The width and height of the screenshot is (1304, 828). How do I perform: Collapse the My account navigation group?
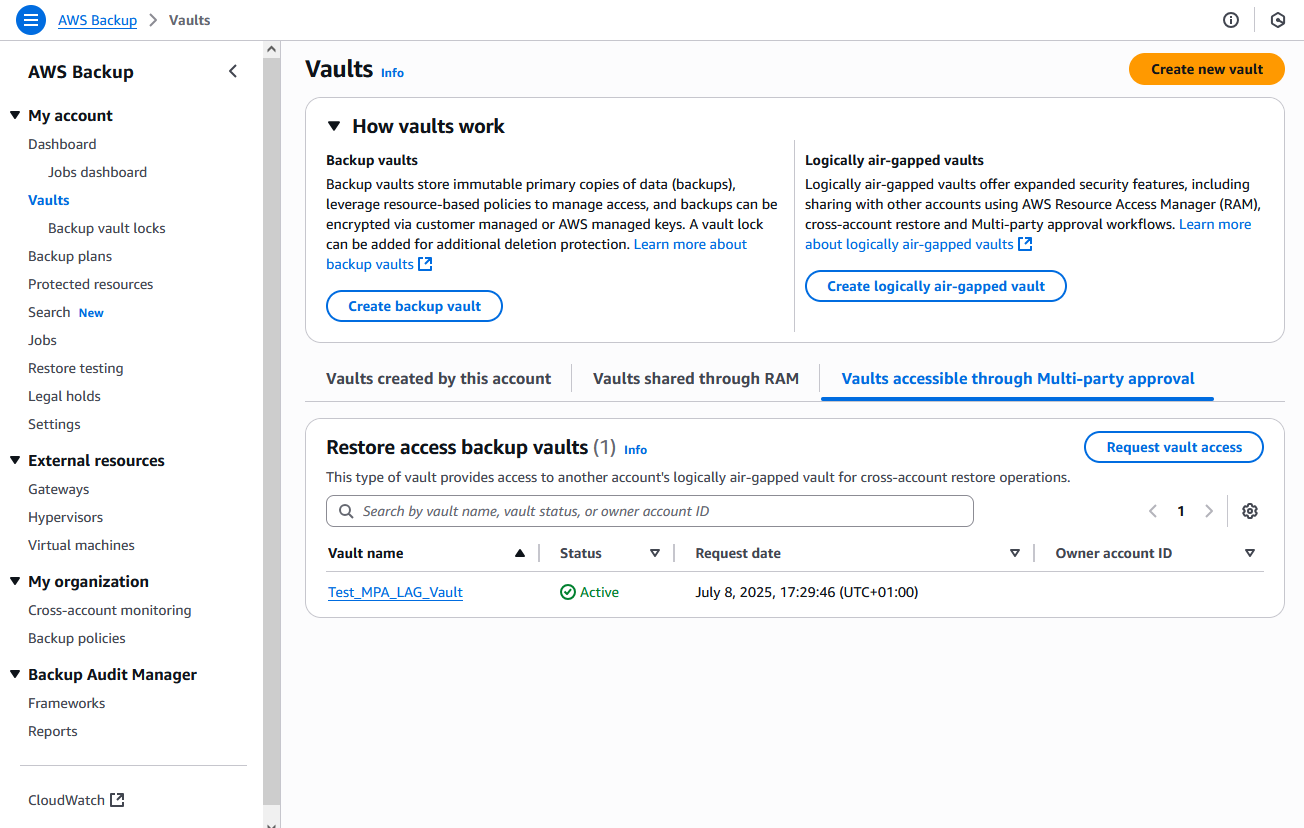point(15,115)
